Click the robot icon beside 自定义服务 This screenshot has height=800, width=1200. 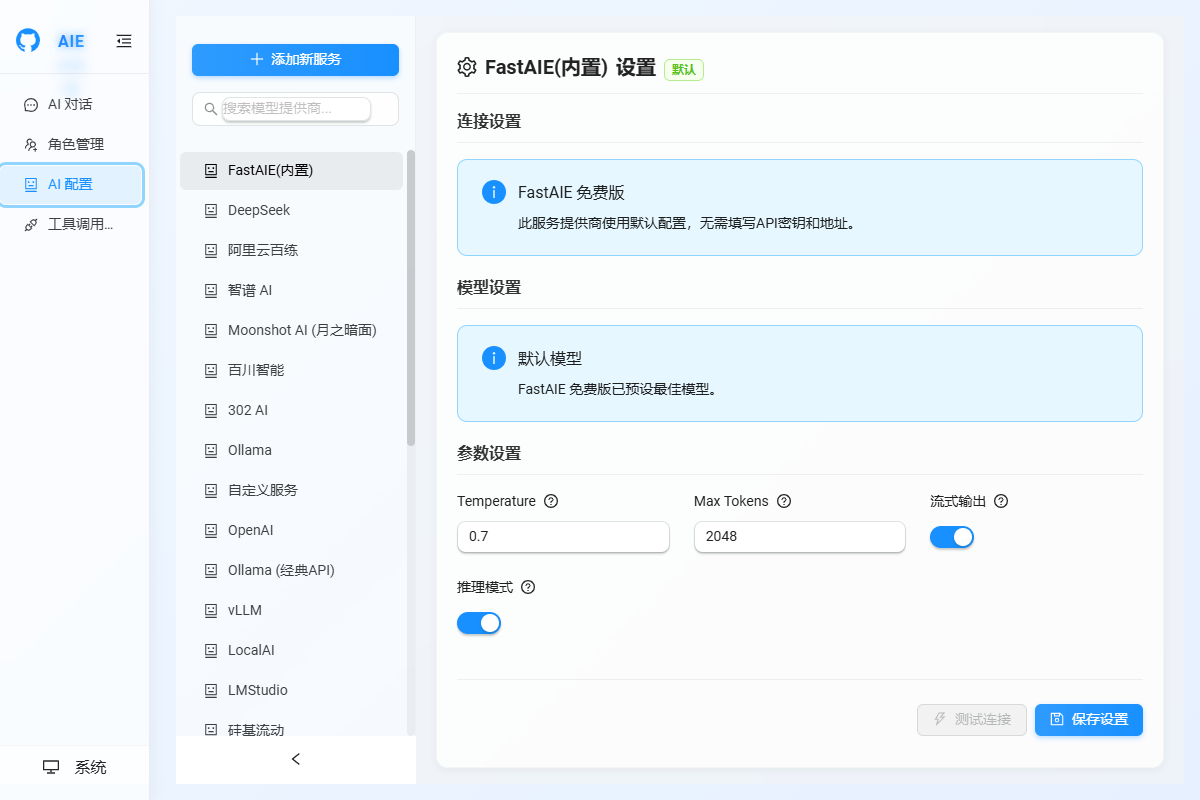[x=211, y=490]
